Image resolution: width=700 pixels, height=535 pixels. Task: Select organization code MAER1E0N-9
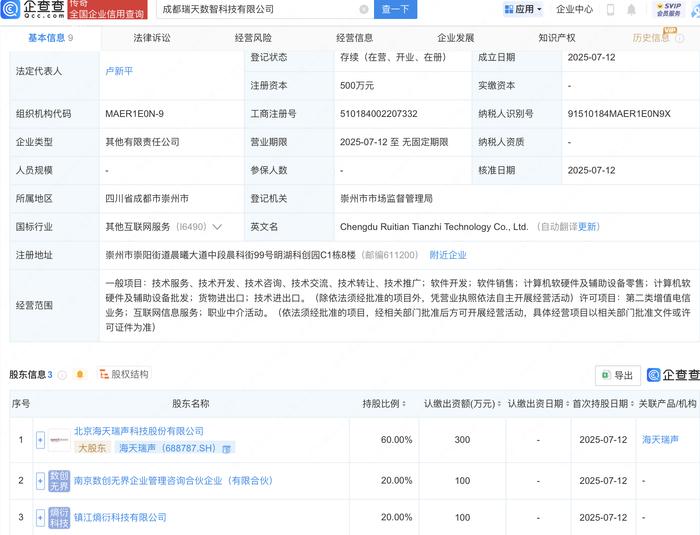click(x=134, y=114)
